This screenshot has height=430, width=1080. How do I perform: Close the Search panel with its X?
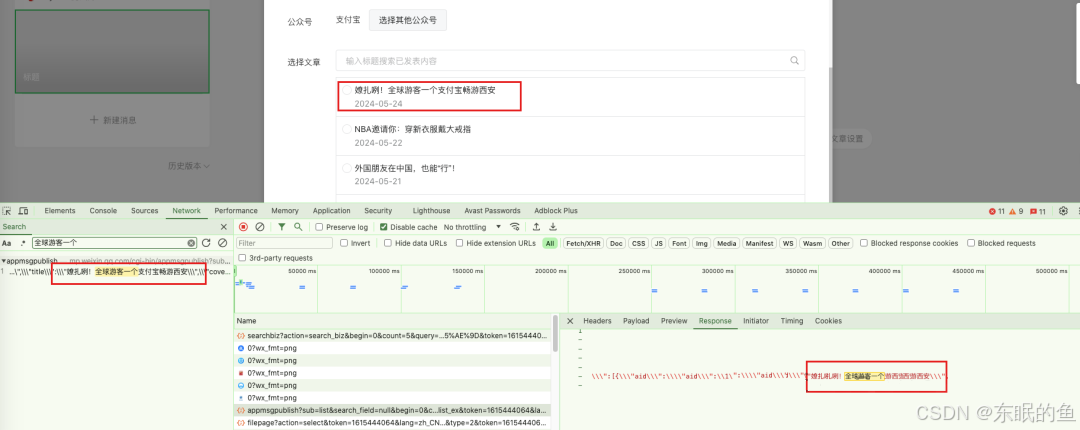(x=223, y=227)
